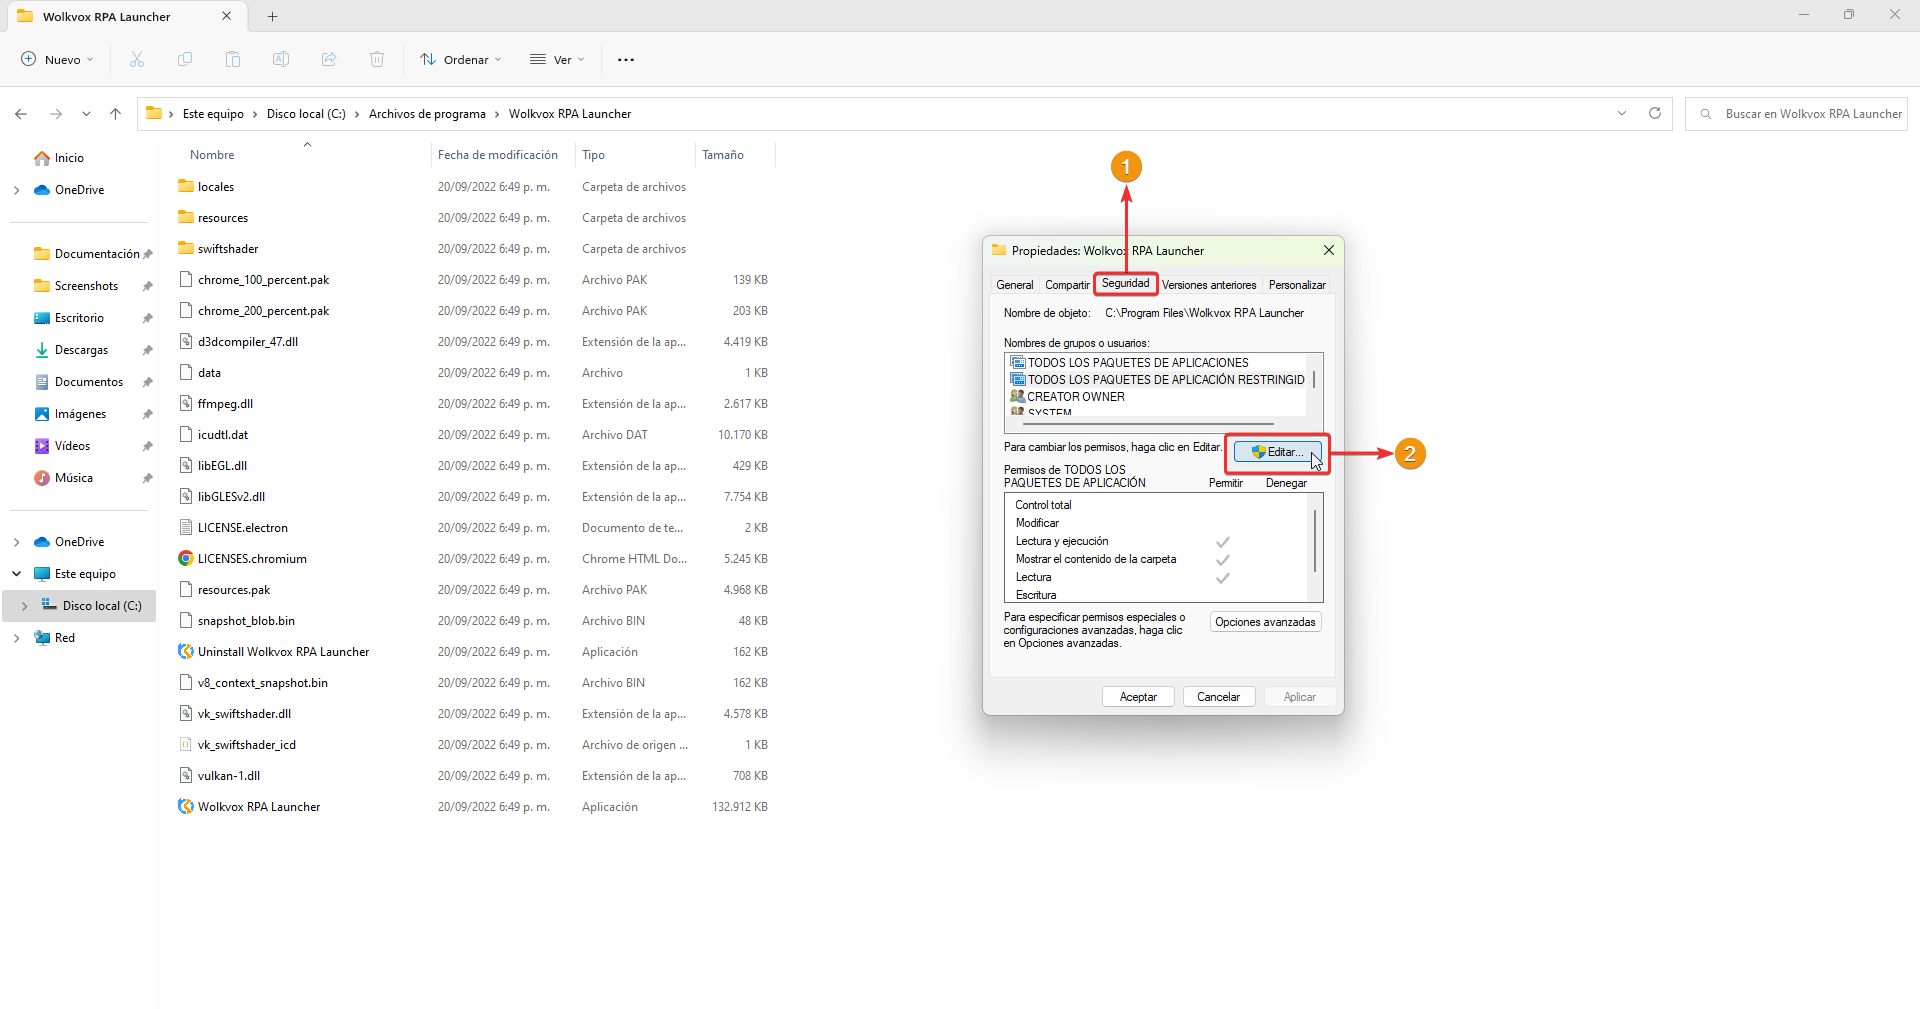Select CREATOR OWNER in users list
This screenshot has height=1009, width=1920.
(1067, 397)
